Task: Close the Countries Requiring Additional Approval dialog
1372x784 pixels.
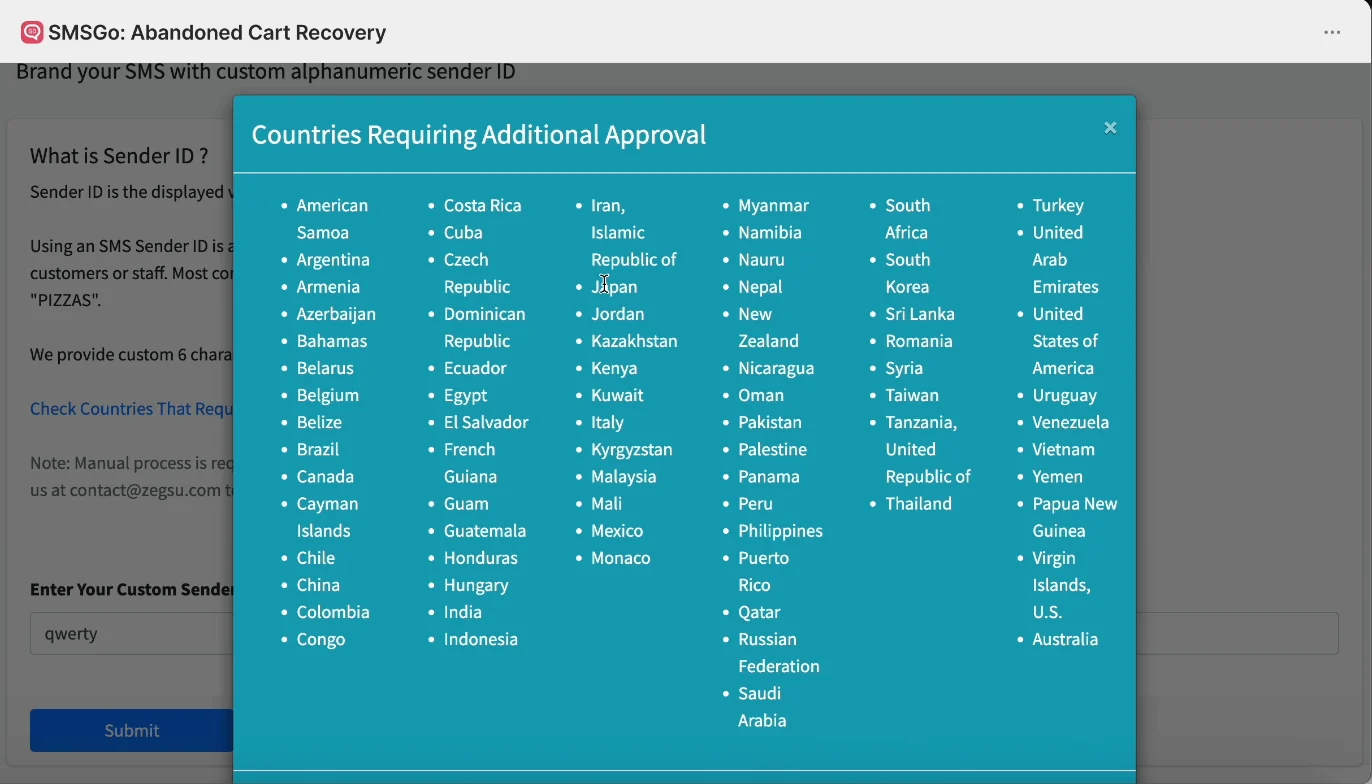Action: coord(1110,128)
